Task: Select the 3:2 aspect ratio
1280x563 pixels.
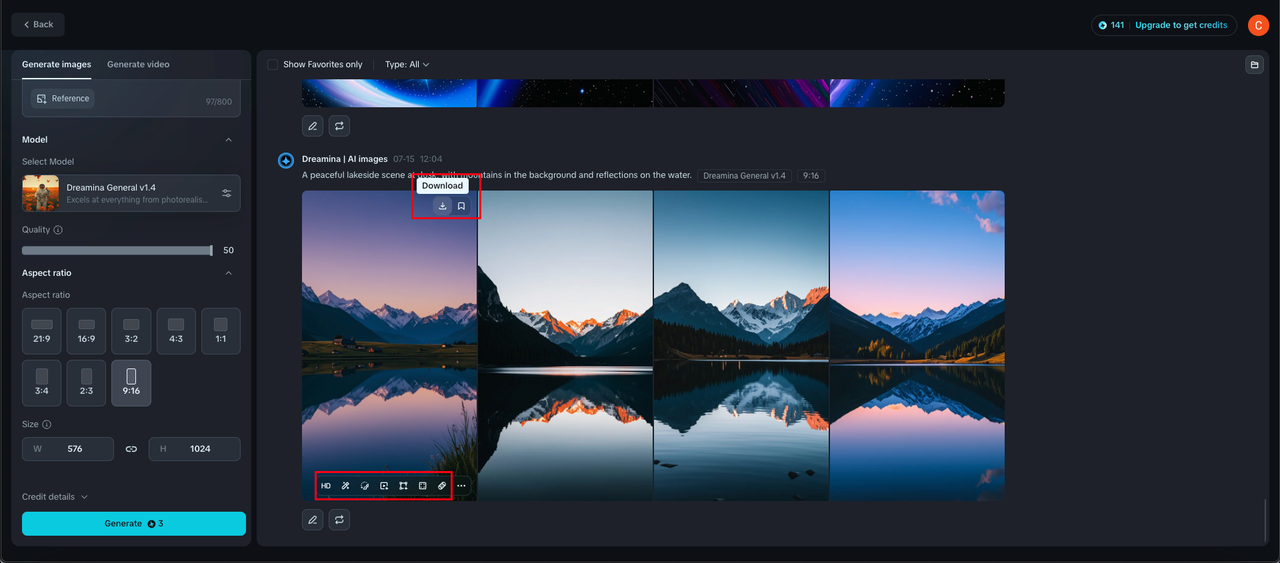Action: point(131,331)
